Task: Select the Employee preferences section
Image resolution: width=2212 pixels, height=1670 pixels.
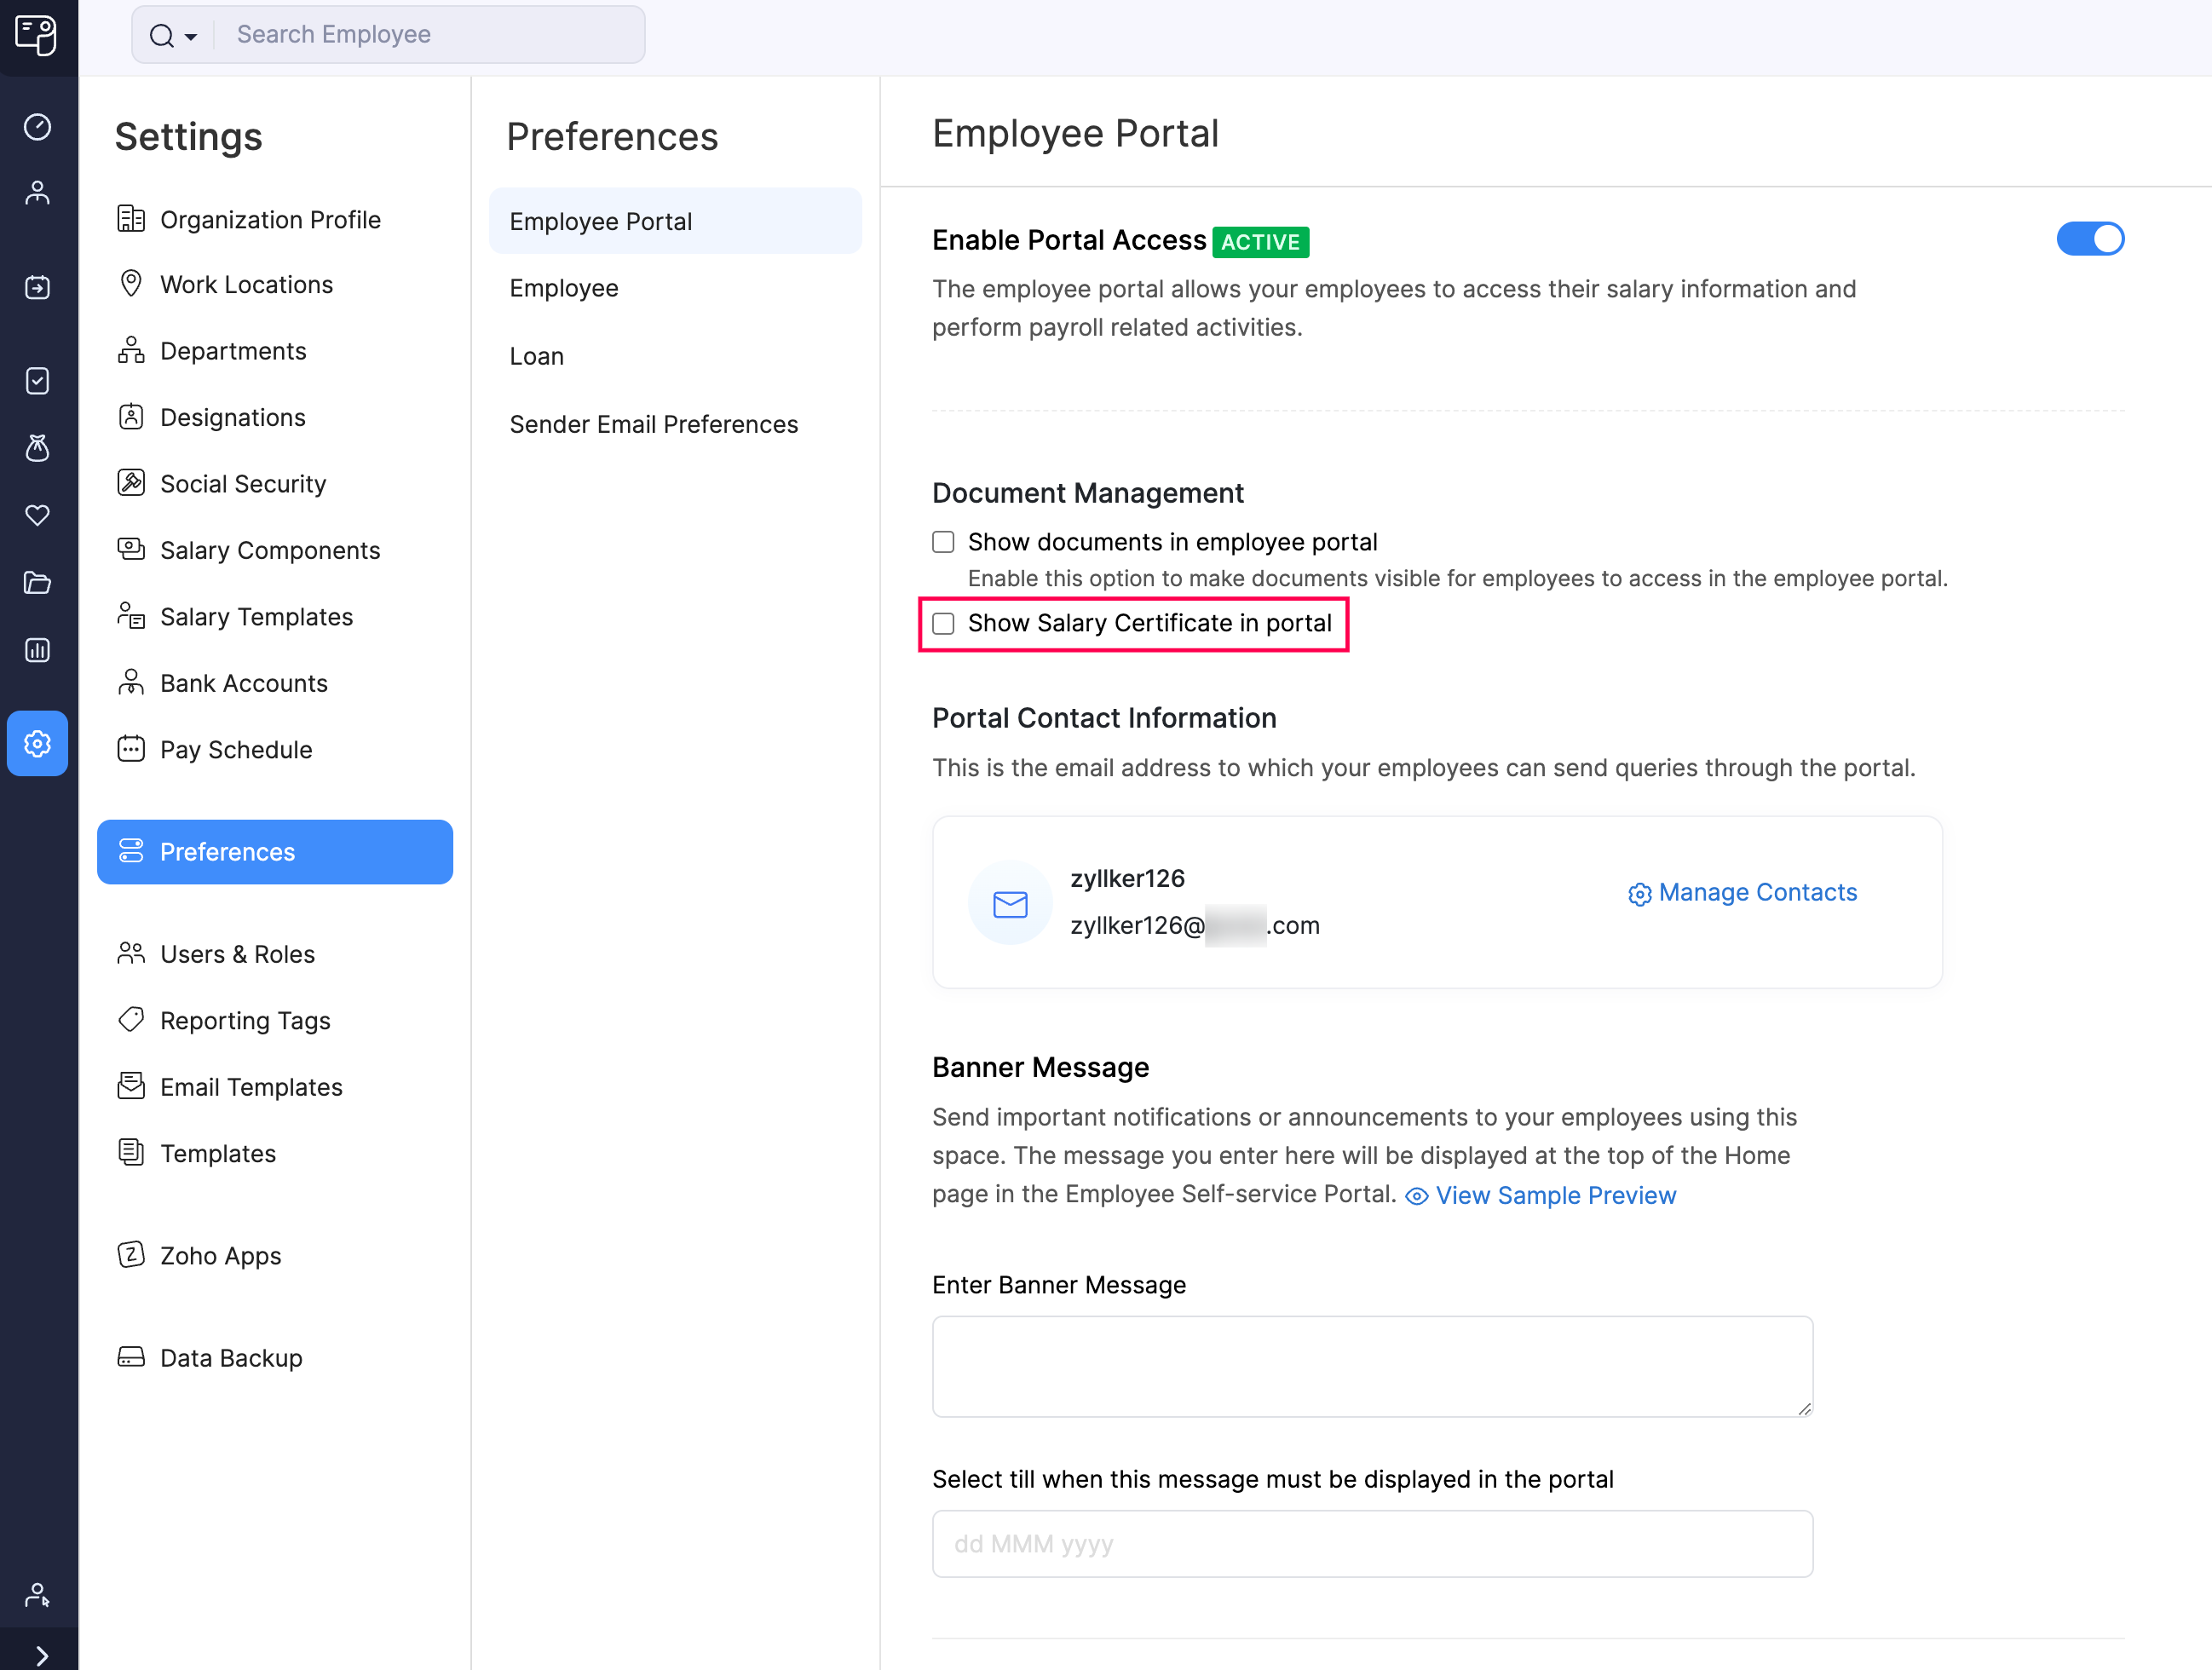Action: [563, 288]
